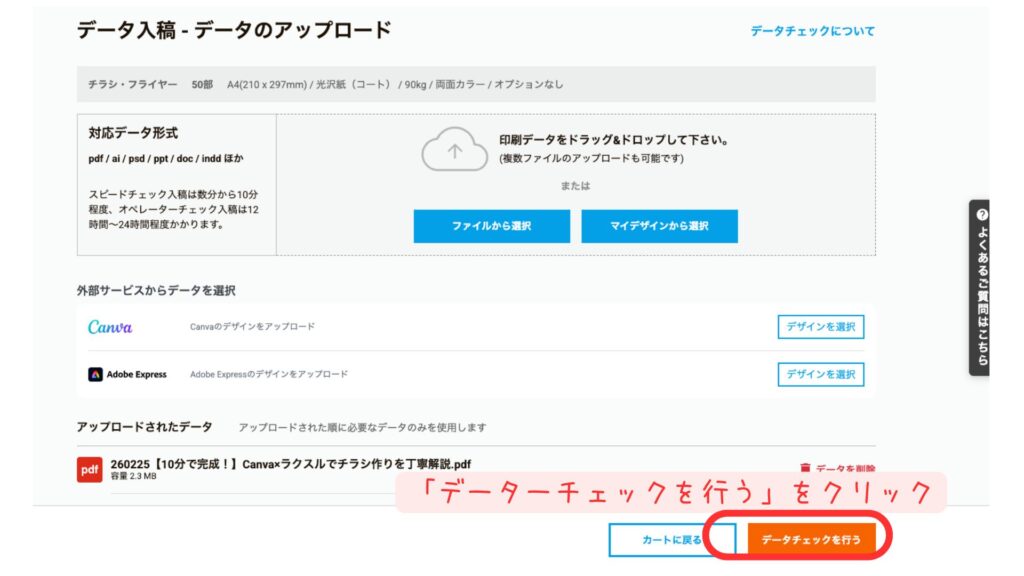Click the red PDF file icon

(x=90, y=470)
